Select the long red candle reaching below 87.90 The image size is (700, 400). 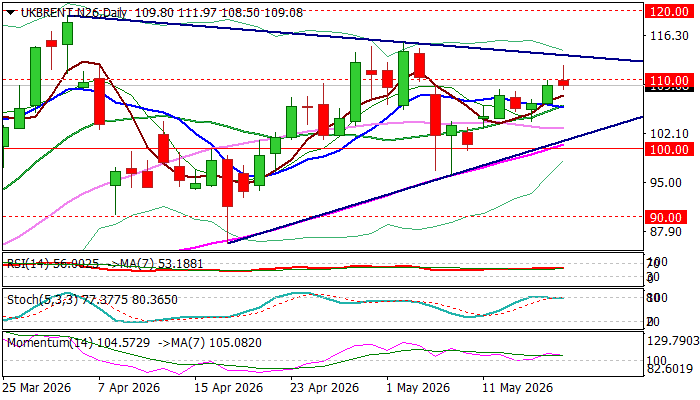coord(228,183)
